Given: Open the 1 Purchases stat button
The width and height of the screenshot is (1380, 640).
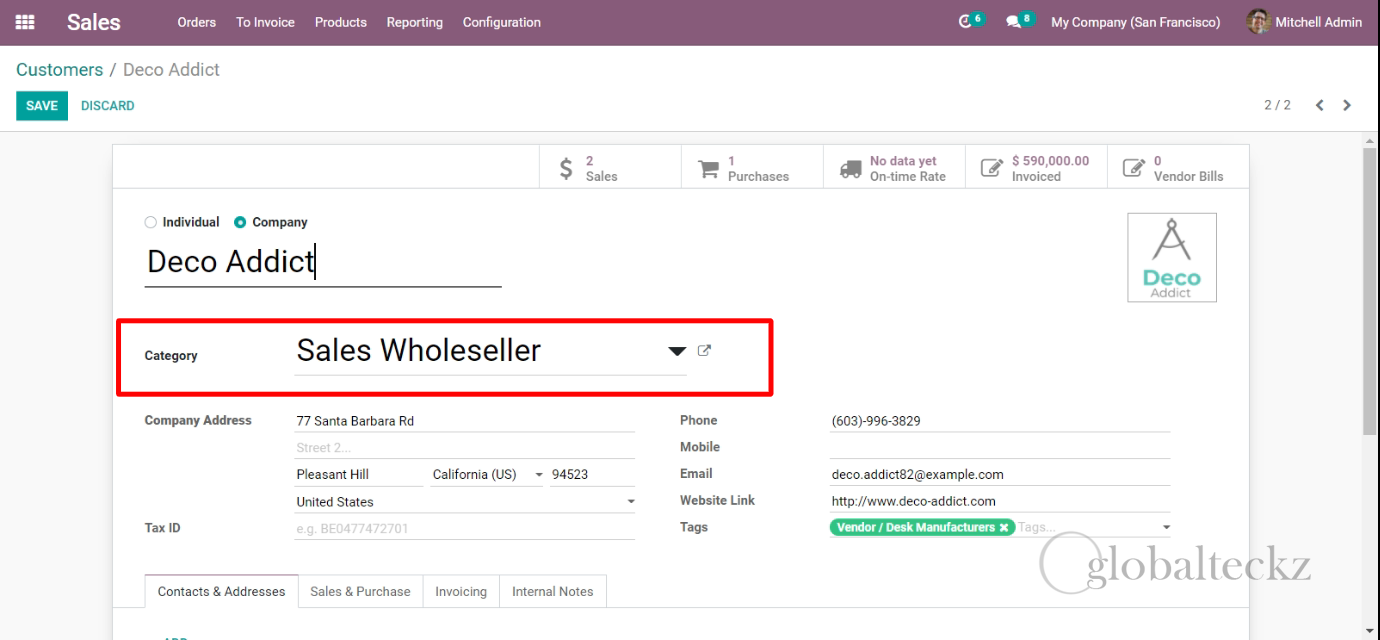Looking at the screenshot, I should (753, 168).
